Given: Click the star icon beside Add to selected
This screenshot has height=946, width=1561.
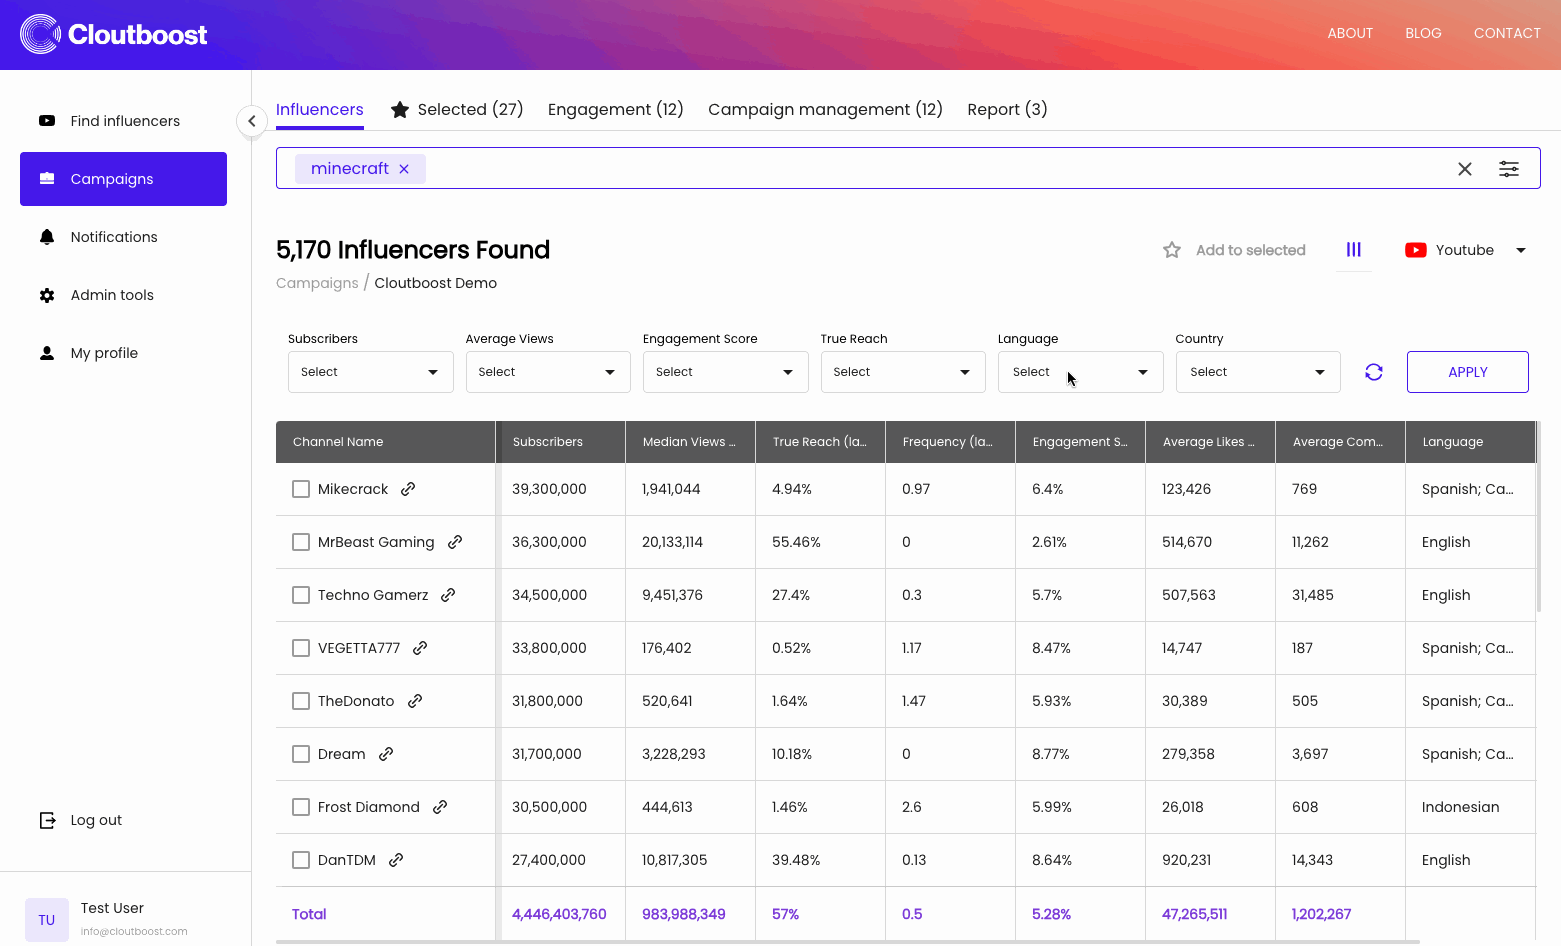Looking at the screenshot, I should pyautogui.click(x=1172, y=250).
